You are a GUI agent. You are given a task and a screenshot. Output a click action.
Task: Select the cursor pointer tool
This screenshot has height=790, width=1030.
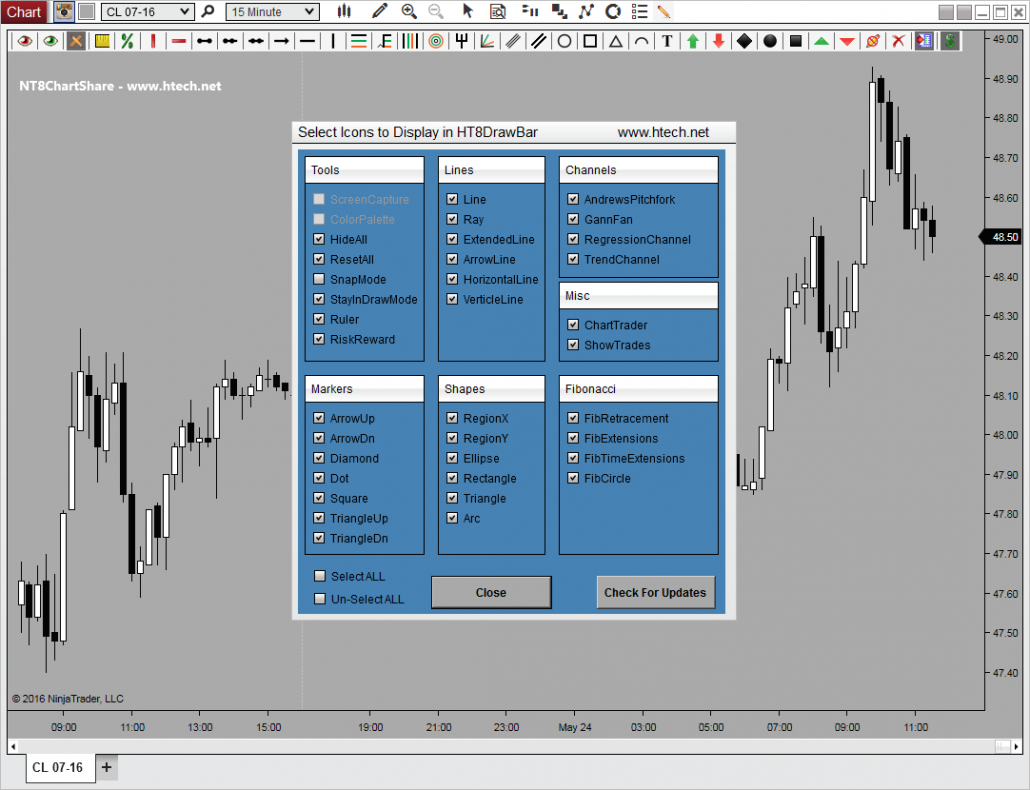pos(467,11)
